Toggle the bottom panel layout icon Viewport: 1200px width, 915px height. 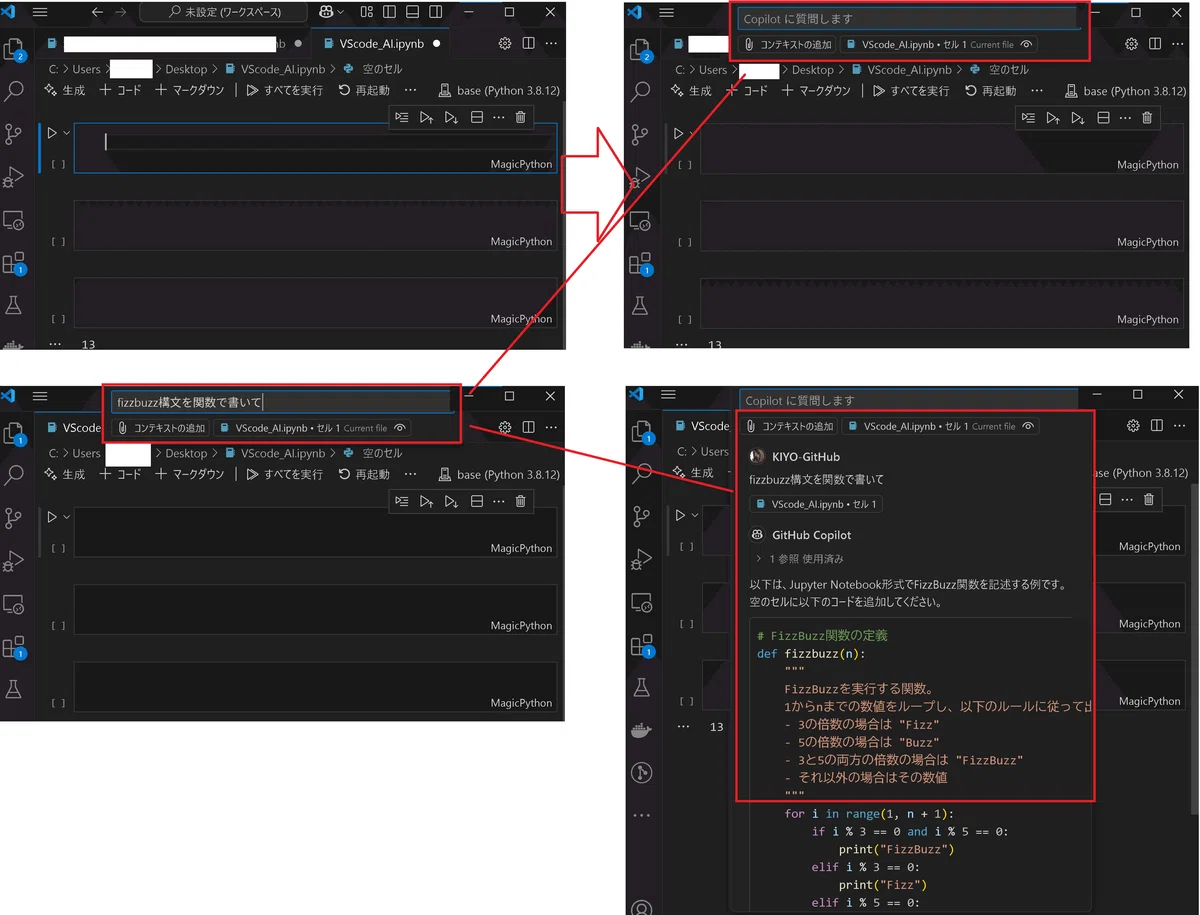(414, 12)
